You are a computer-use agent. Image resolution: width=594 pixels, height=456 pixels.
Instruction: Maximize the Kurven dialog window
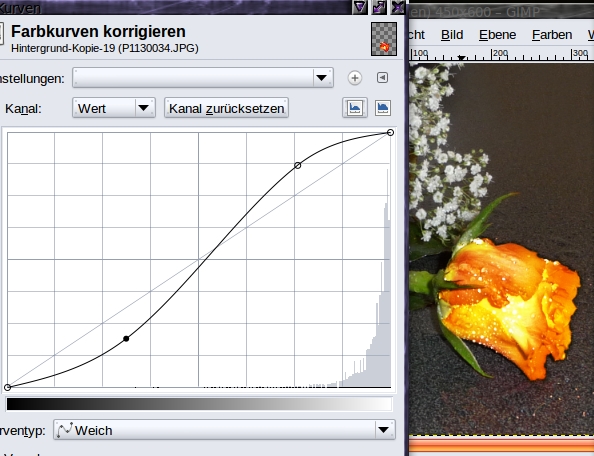[379, 7]
